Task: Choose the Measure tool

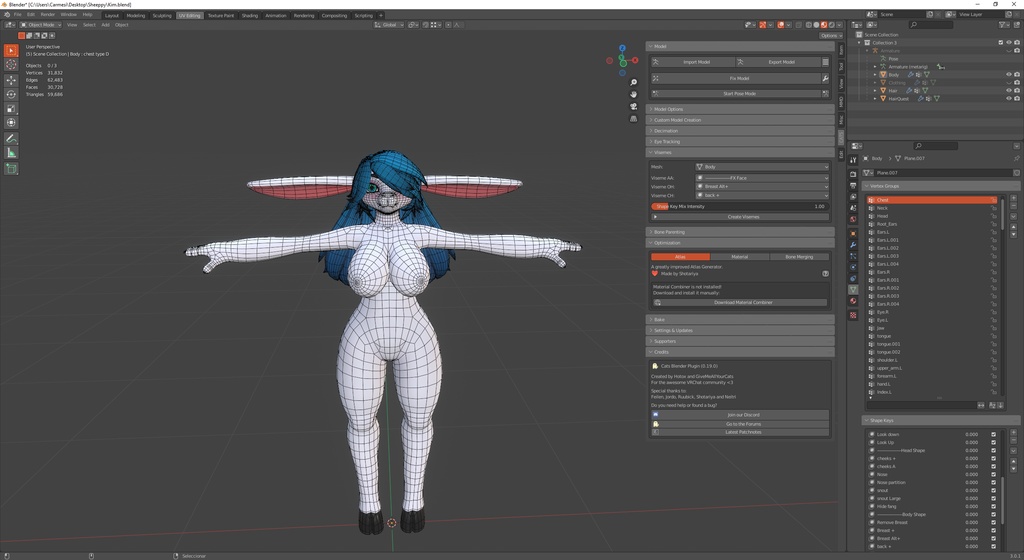Action: [11, 153]
